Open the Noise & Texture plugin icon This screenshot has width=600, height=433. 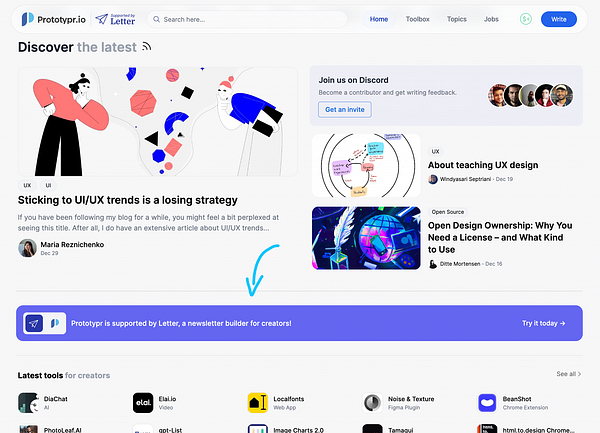pyautogui.click(x=372, y=403)
